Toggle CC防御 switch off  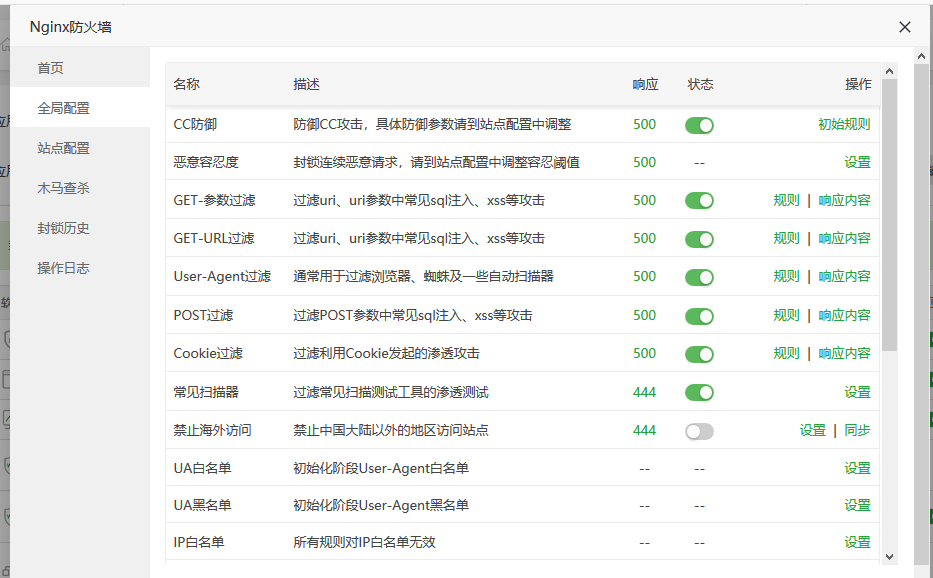point(699,125)
